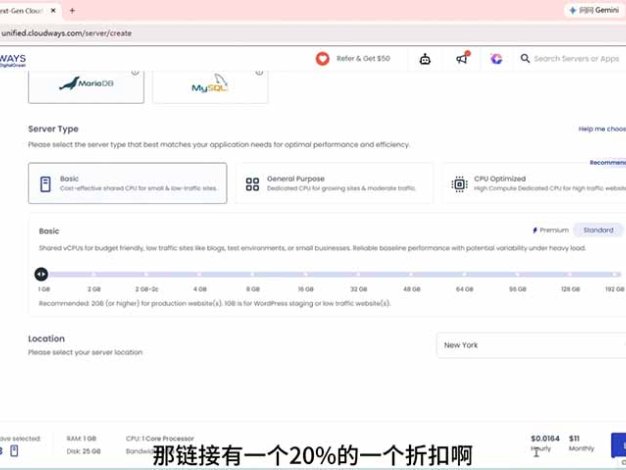Choose the 16 GB size mark
This screenshot has width=626, height=470.
305,274
